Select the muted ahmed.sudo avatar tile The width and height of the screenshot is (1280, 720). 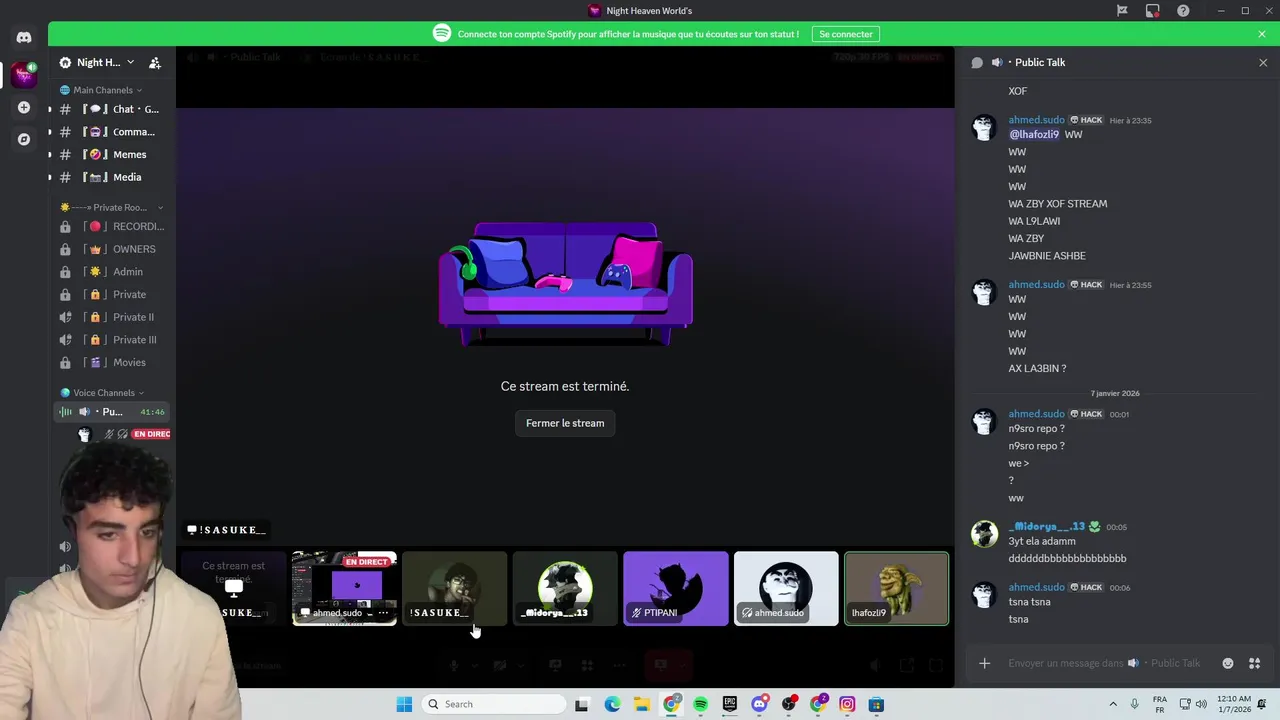tap(786, 589)
